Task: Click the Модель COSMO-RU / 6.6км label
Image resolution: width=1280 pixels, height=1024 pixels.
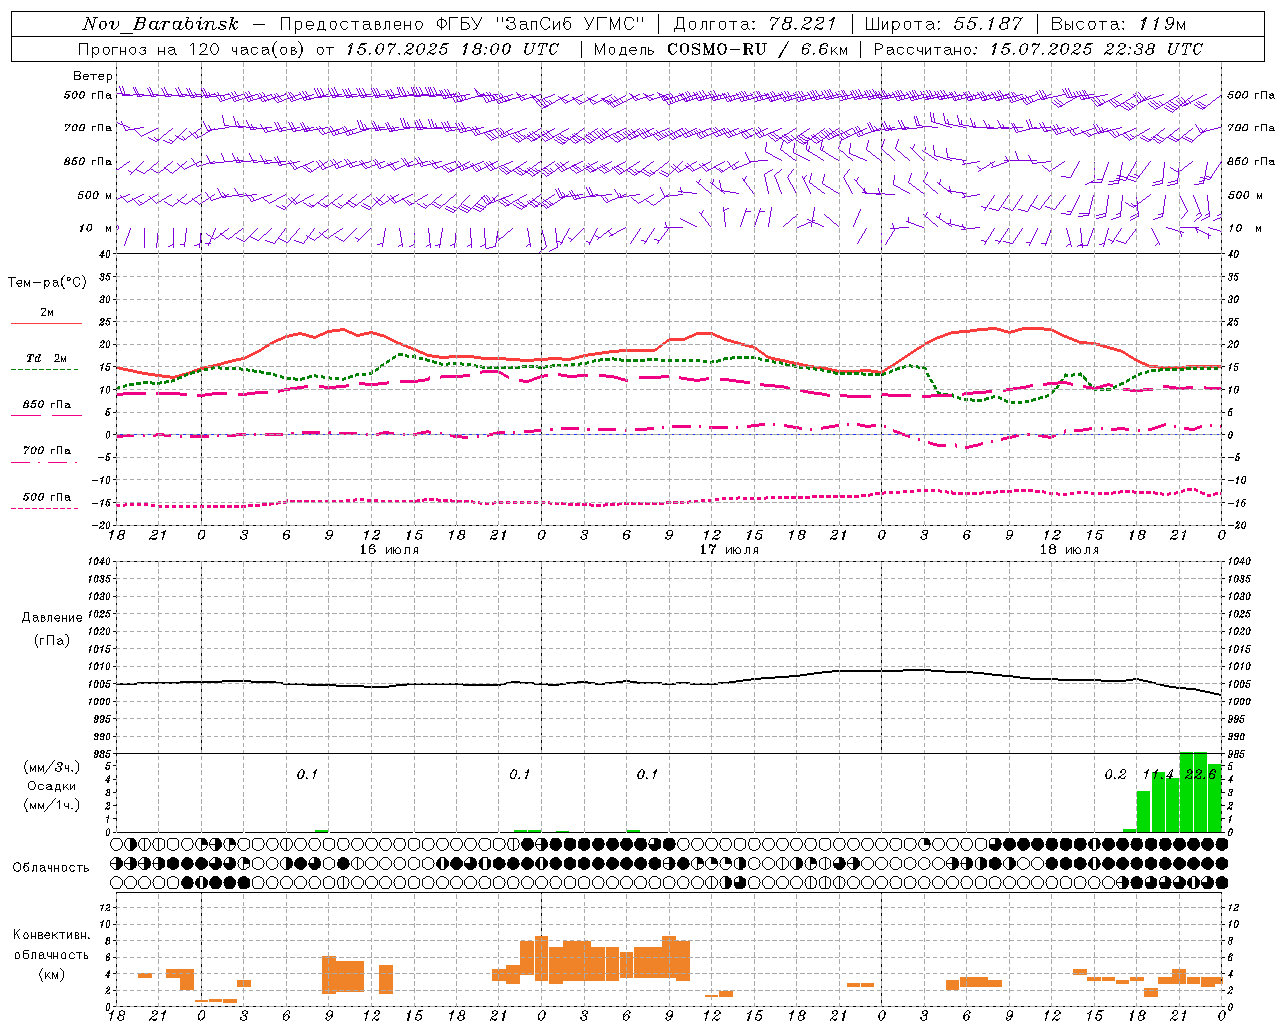Action: tap(720, 49)
